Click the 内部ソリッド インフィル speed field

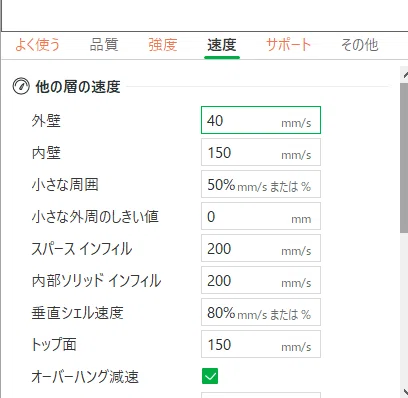[x=261, y=280]
